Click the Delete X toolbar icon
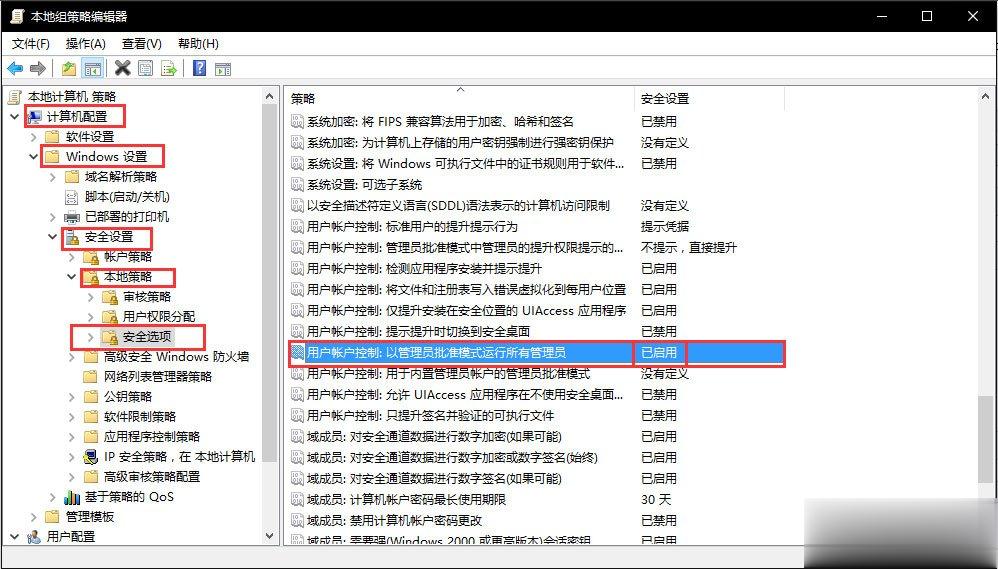The width and height of the screenshot is (998, 569). click(122, 68)
